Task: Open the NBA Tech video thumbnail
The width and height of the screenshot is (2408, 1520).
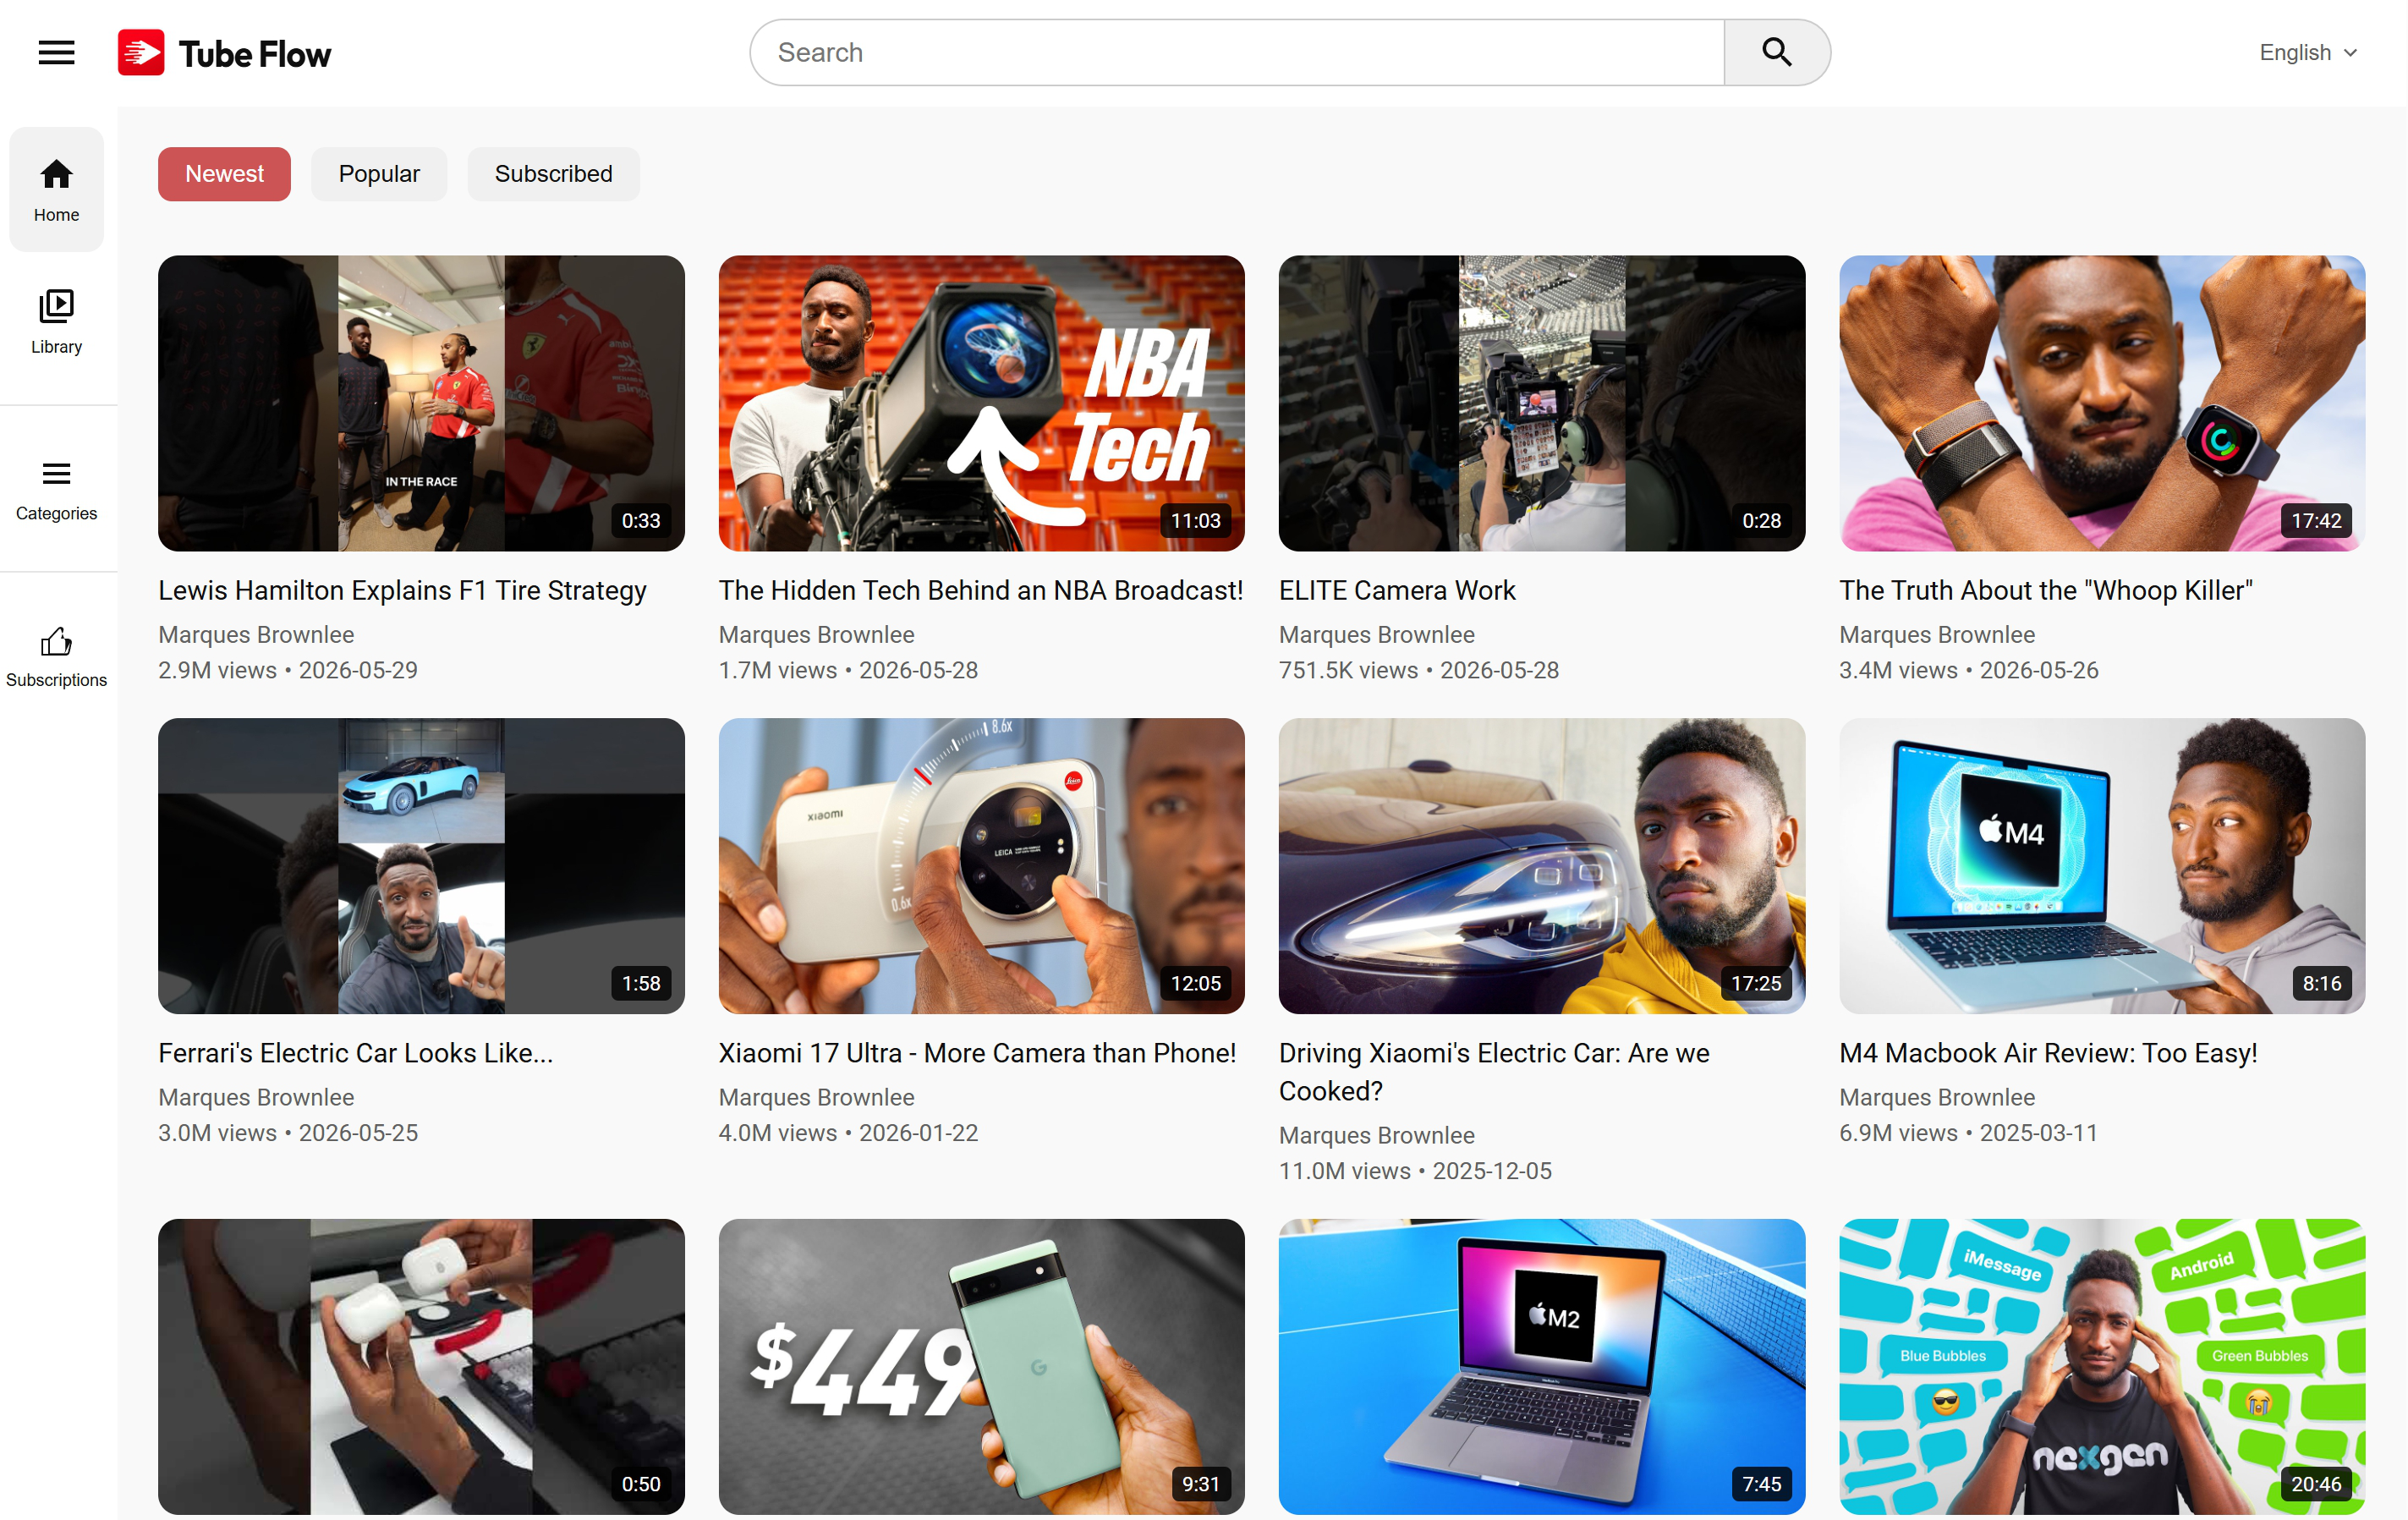Action: tap(981, 403)
